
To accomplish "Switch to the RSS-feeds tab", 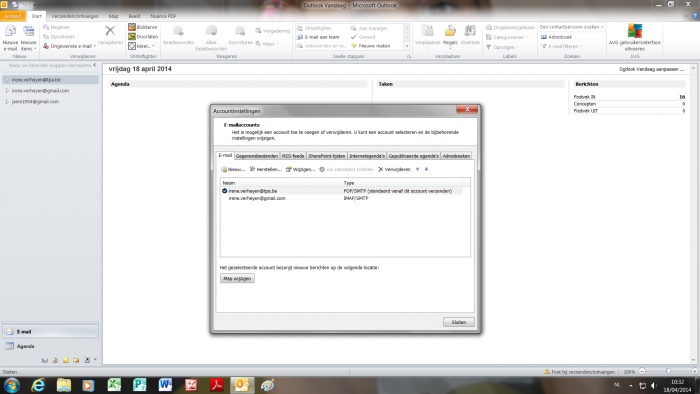I will (293, 156).
